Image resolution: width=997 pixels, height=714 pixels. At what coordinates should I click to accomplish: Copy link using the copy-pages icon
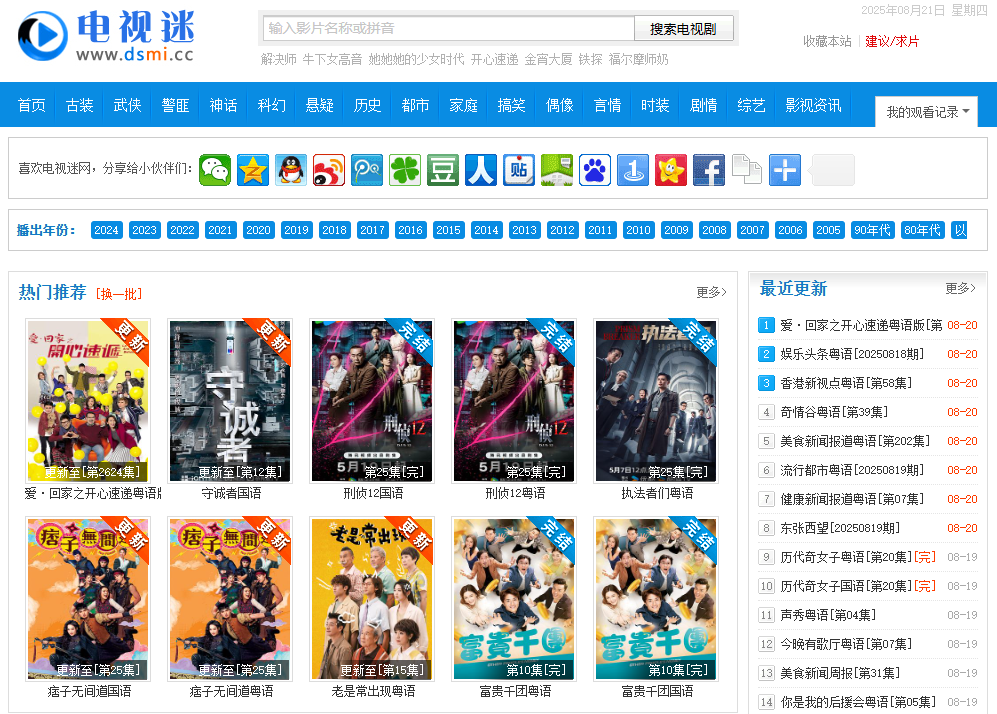[x=747, y=170]
